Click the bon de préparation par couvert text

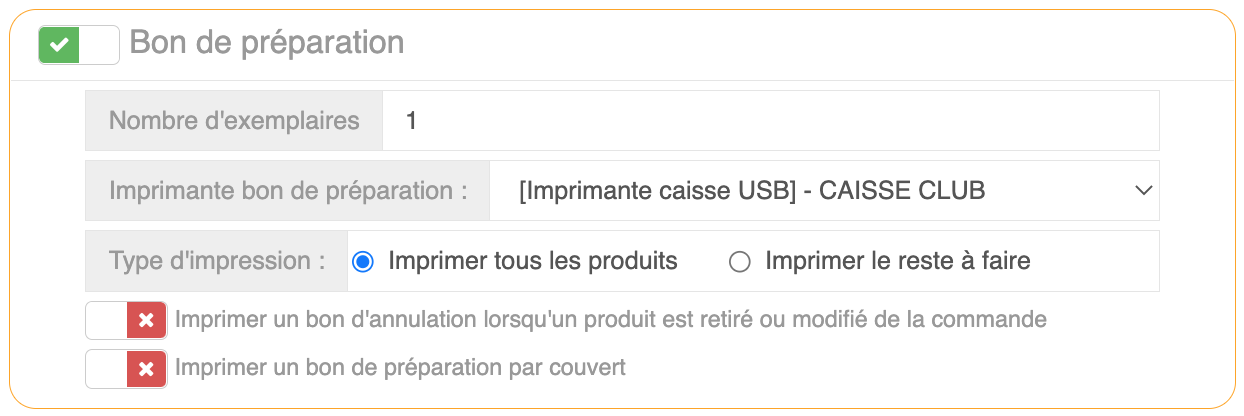coord(400,368)
